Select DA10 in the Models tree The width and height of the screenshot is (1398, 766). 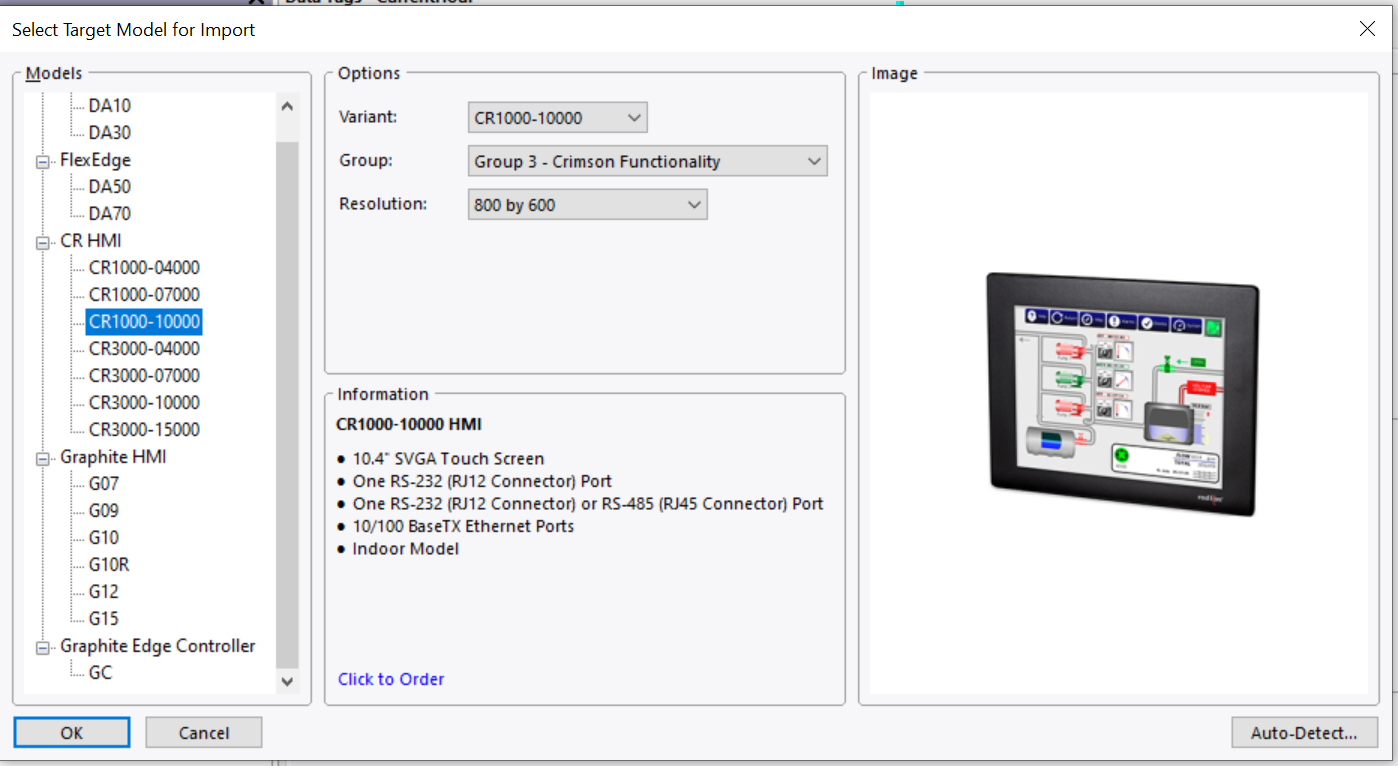[109, 106]
